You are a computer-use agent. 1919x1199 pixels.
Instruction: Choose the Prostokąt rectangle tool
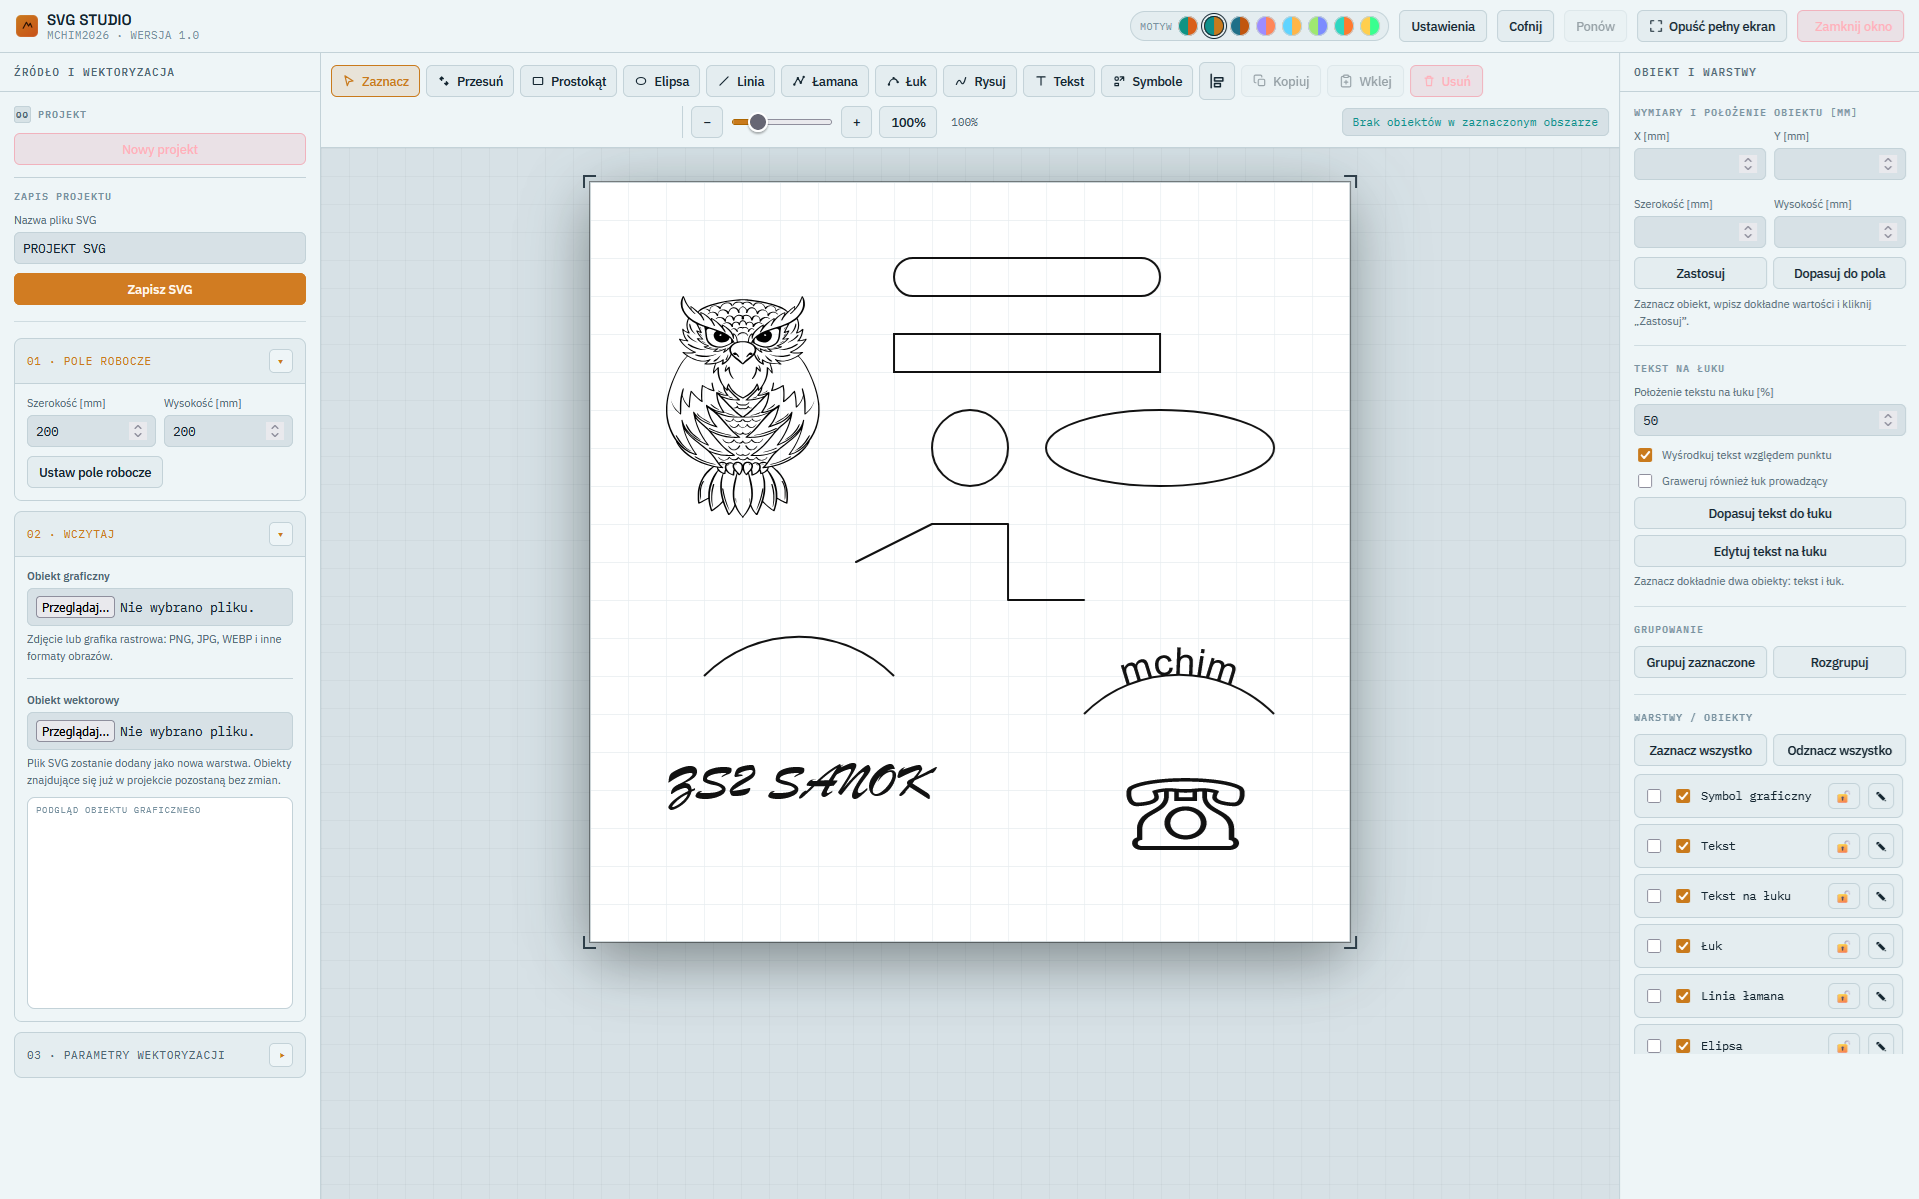coord(568,81)
